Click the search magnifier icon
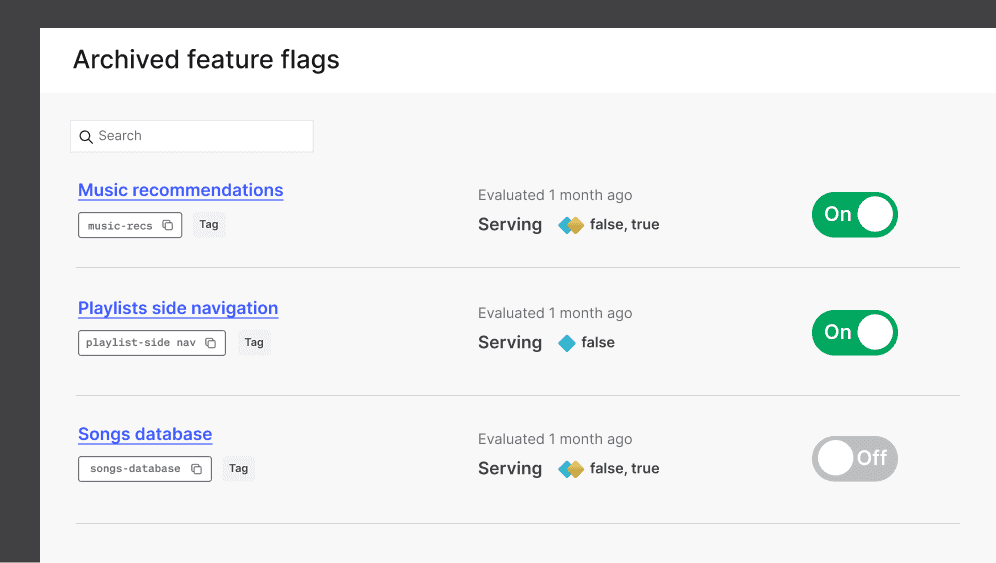Screen dimensions: 996x563 pos(86,137)
